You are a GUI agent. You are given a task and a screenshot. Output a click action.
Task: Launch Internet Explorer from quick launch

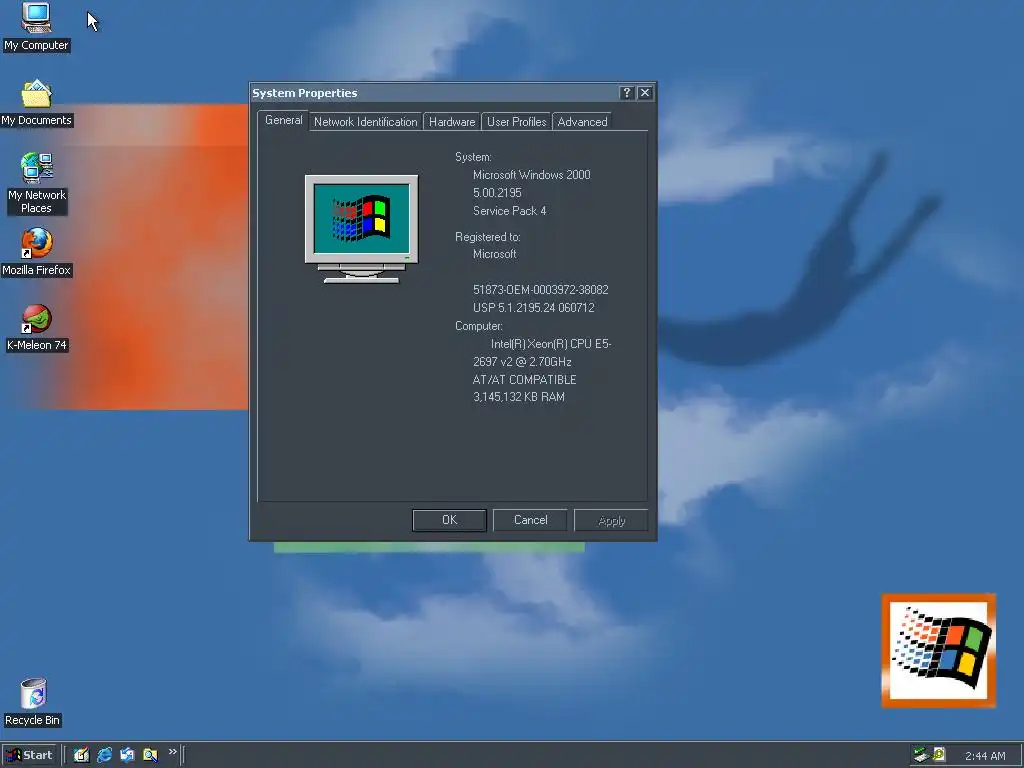pos(104,754)
